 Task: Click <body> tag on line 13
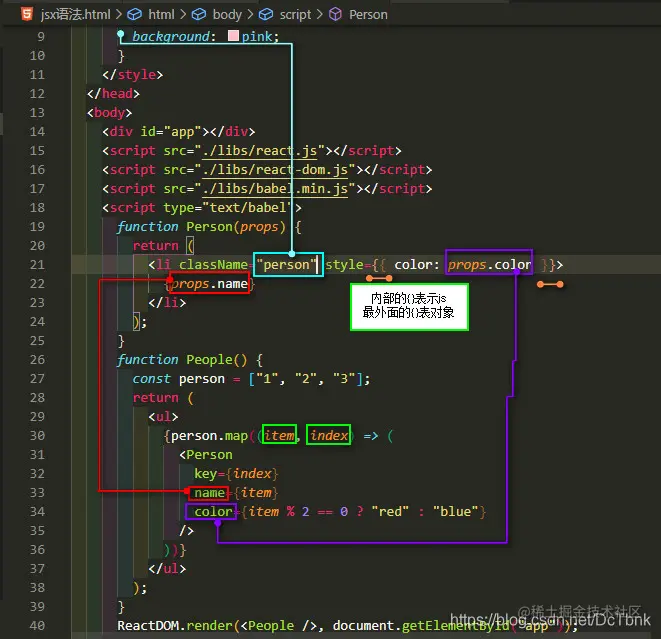pyautogui.click(x=110, y=113)
